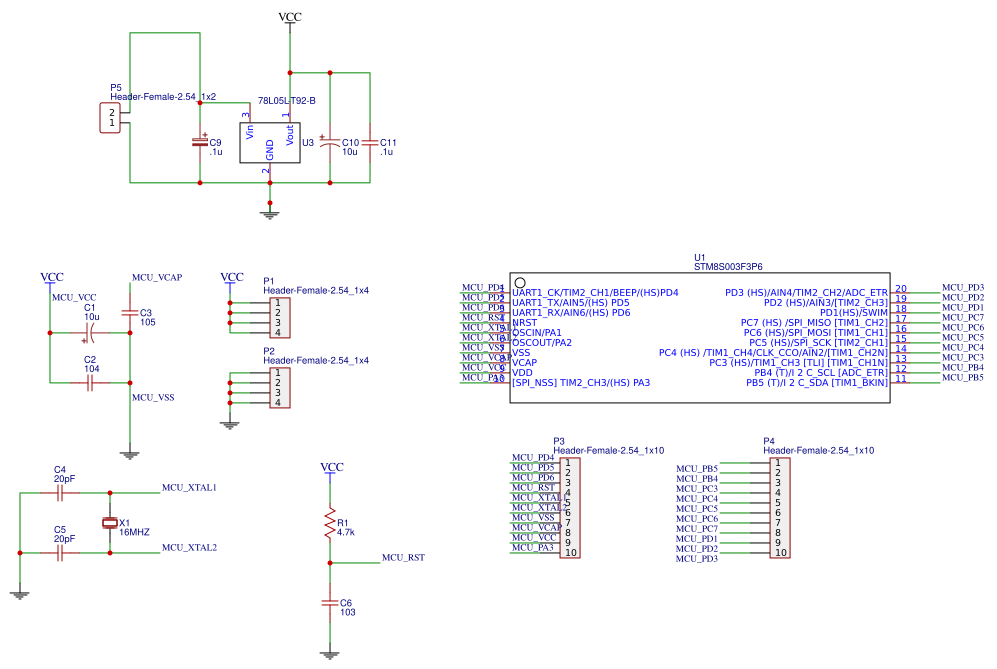Click pin number 11 on U1
Viewport: 997px width, 669px height.
tap(901, 379)
